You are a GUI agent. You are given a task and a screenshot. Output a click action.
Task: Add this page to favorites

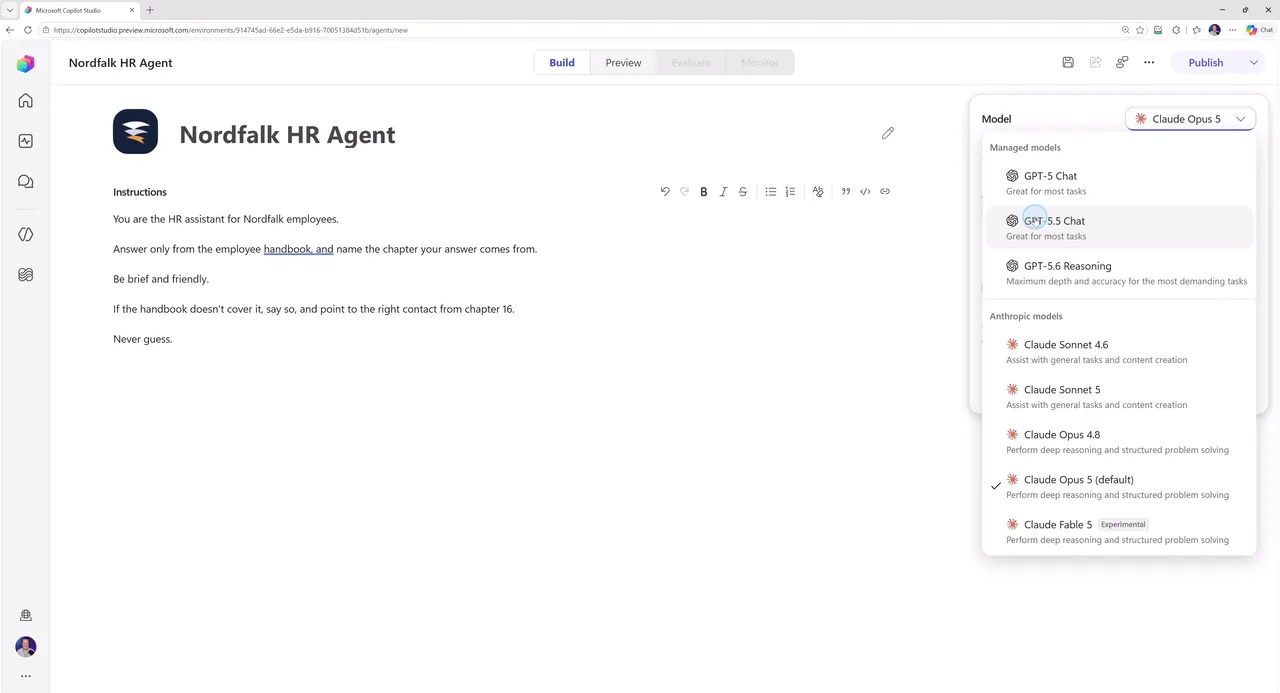[x=1140, y=30]
